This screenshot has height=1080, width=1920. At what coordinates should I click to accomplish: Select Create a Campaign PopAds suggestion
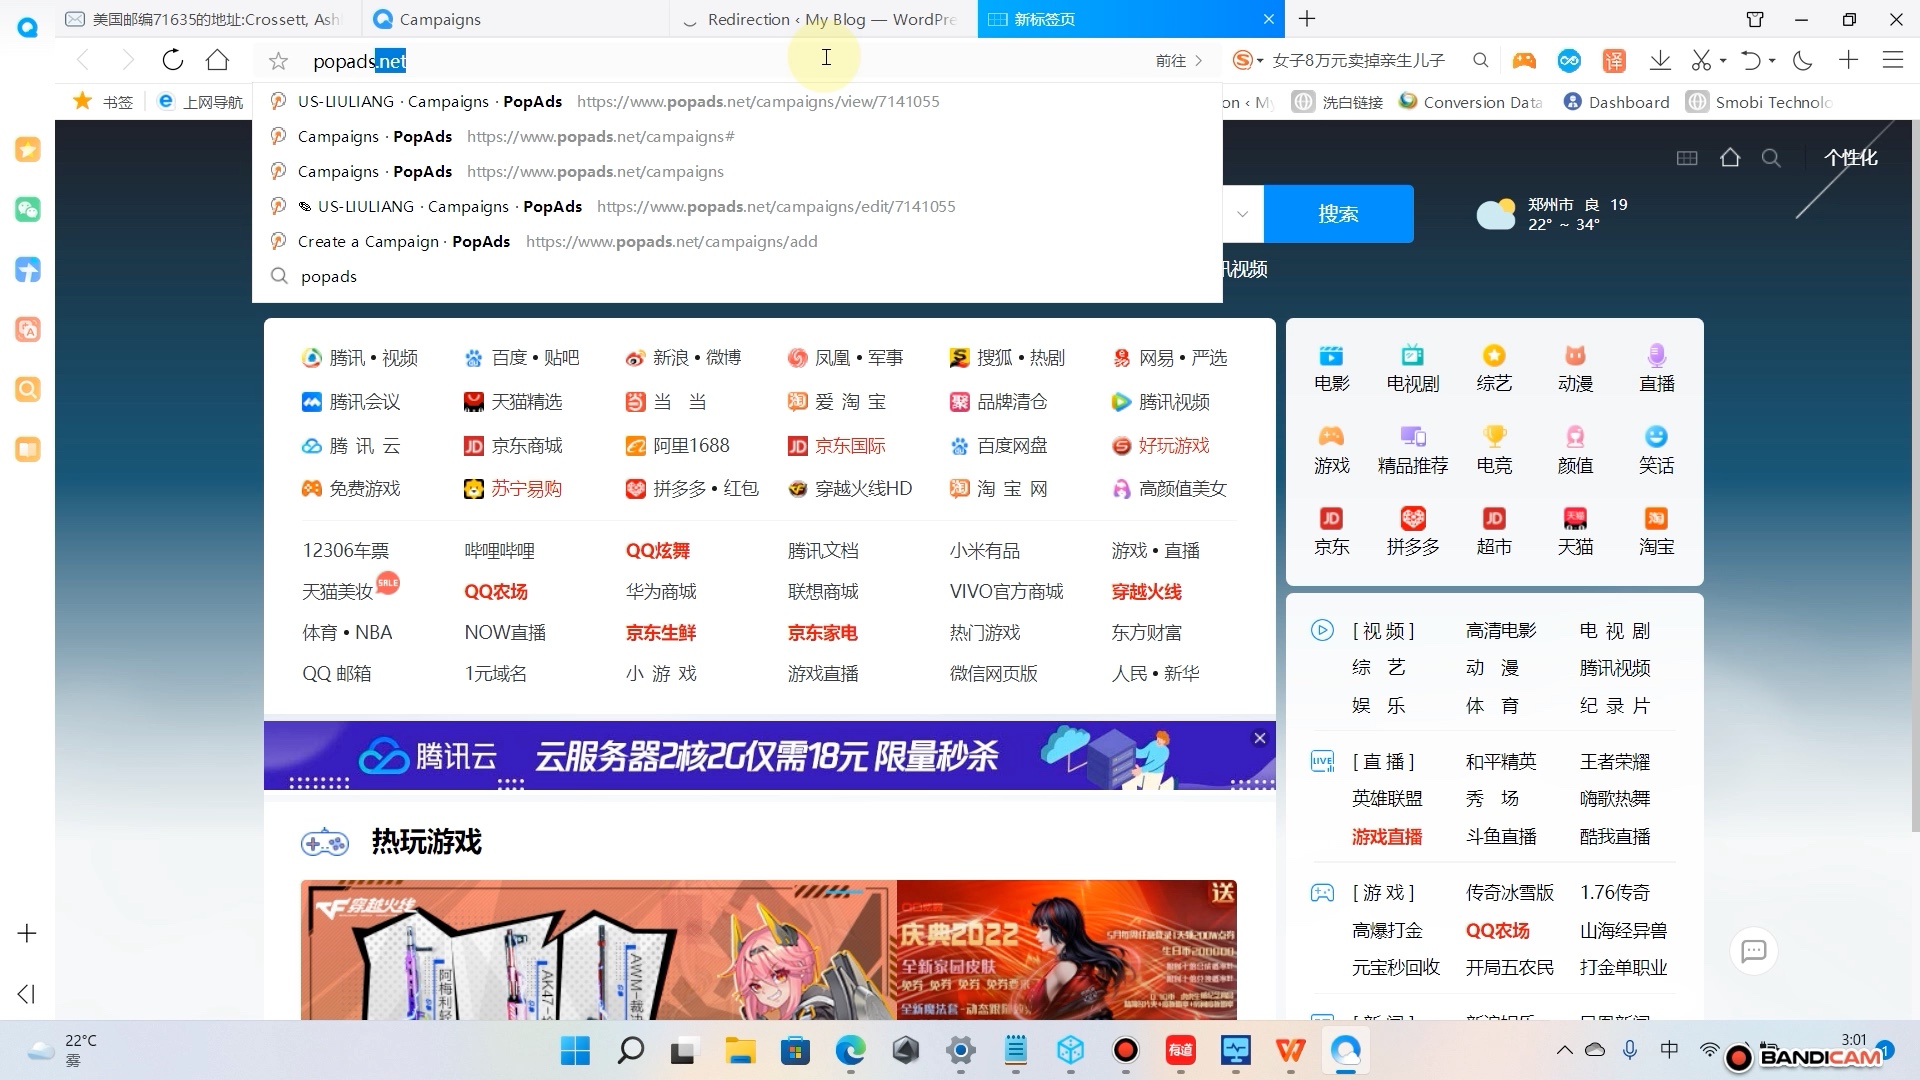(x=737, y=241)
